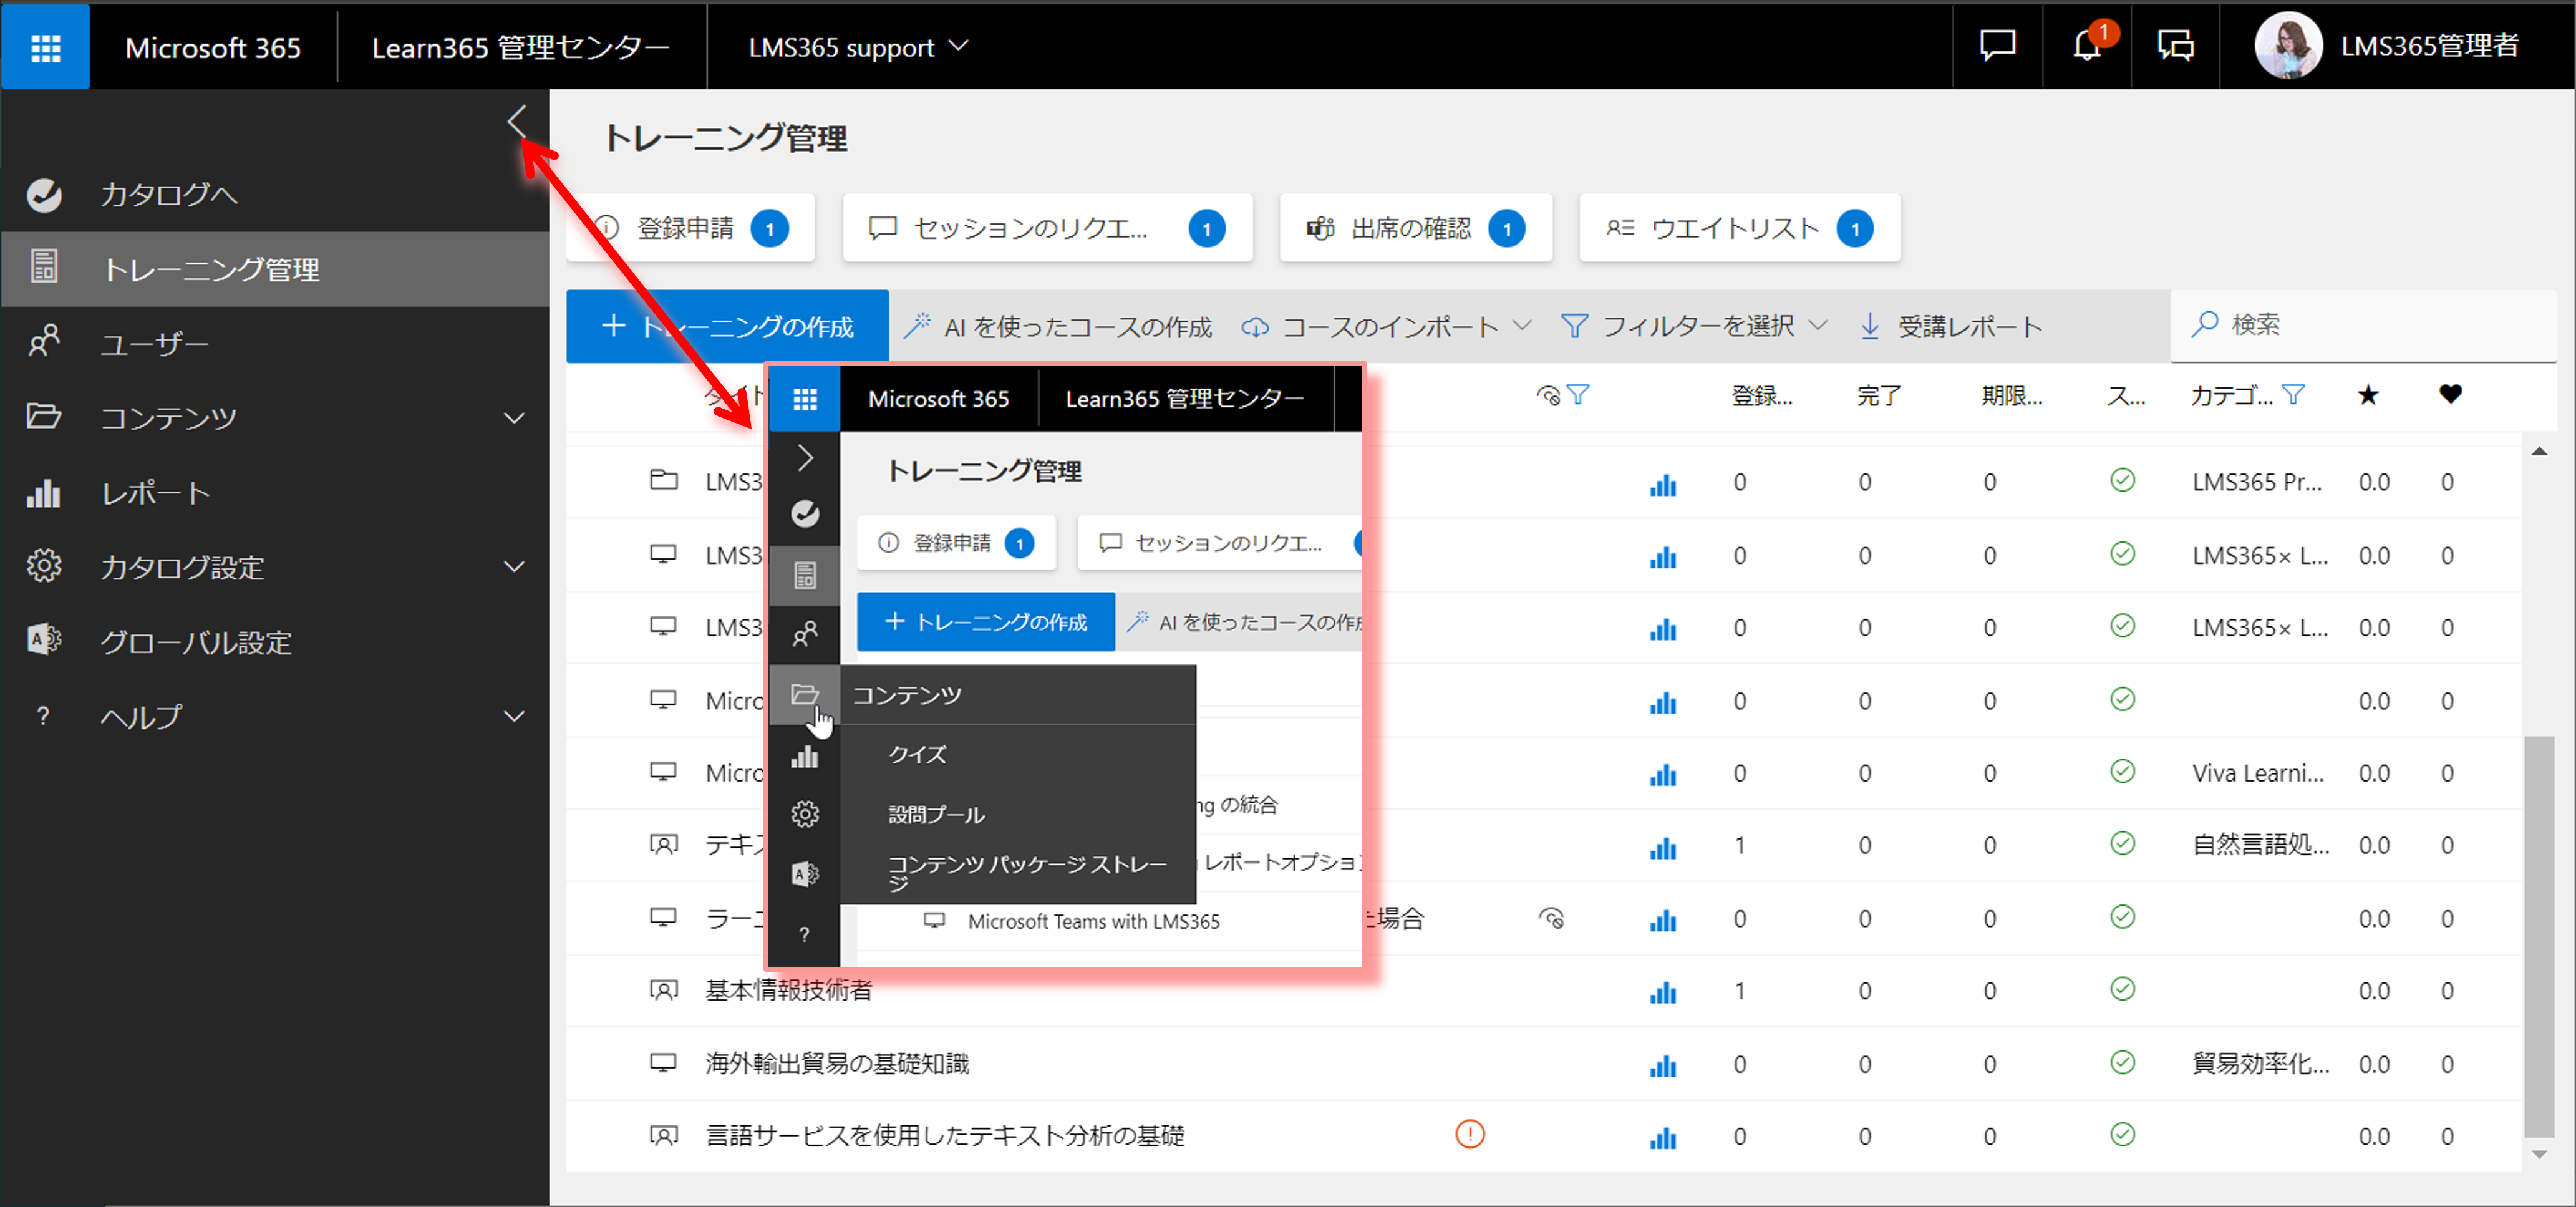Filter by the カテゴリ column filter icon

(x=2294, y=395)
